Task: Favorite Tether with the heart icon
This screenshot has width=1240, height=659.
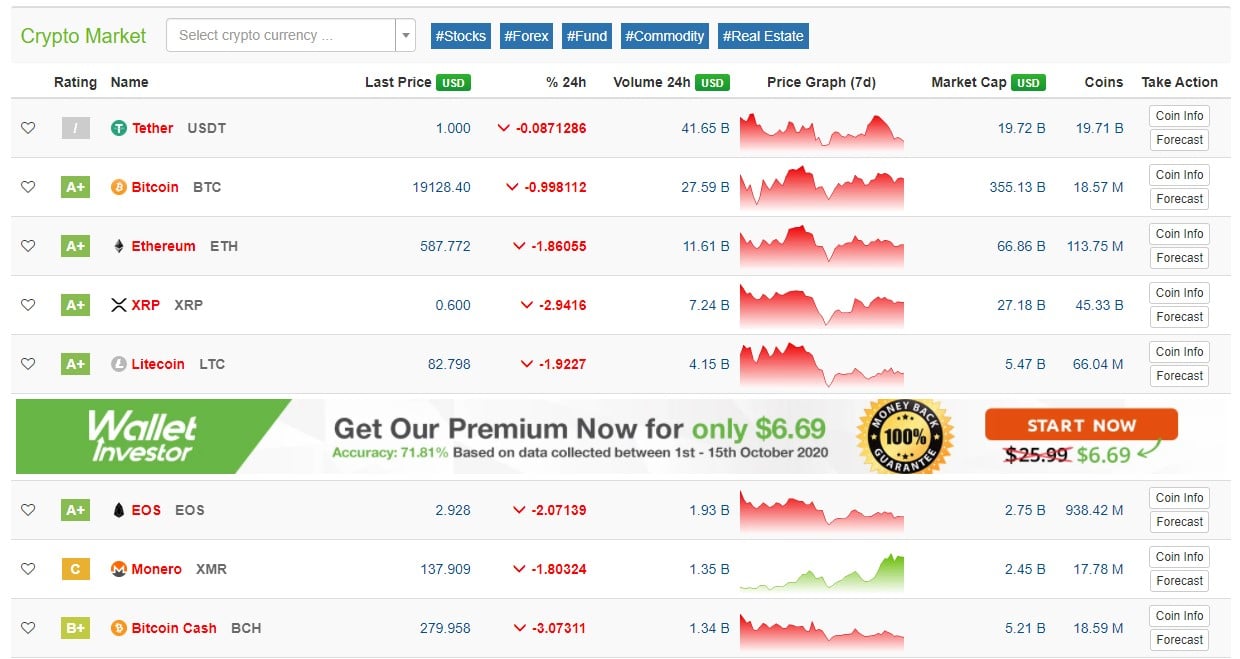Action: coord(28,128)
